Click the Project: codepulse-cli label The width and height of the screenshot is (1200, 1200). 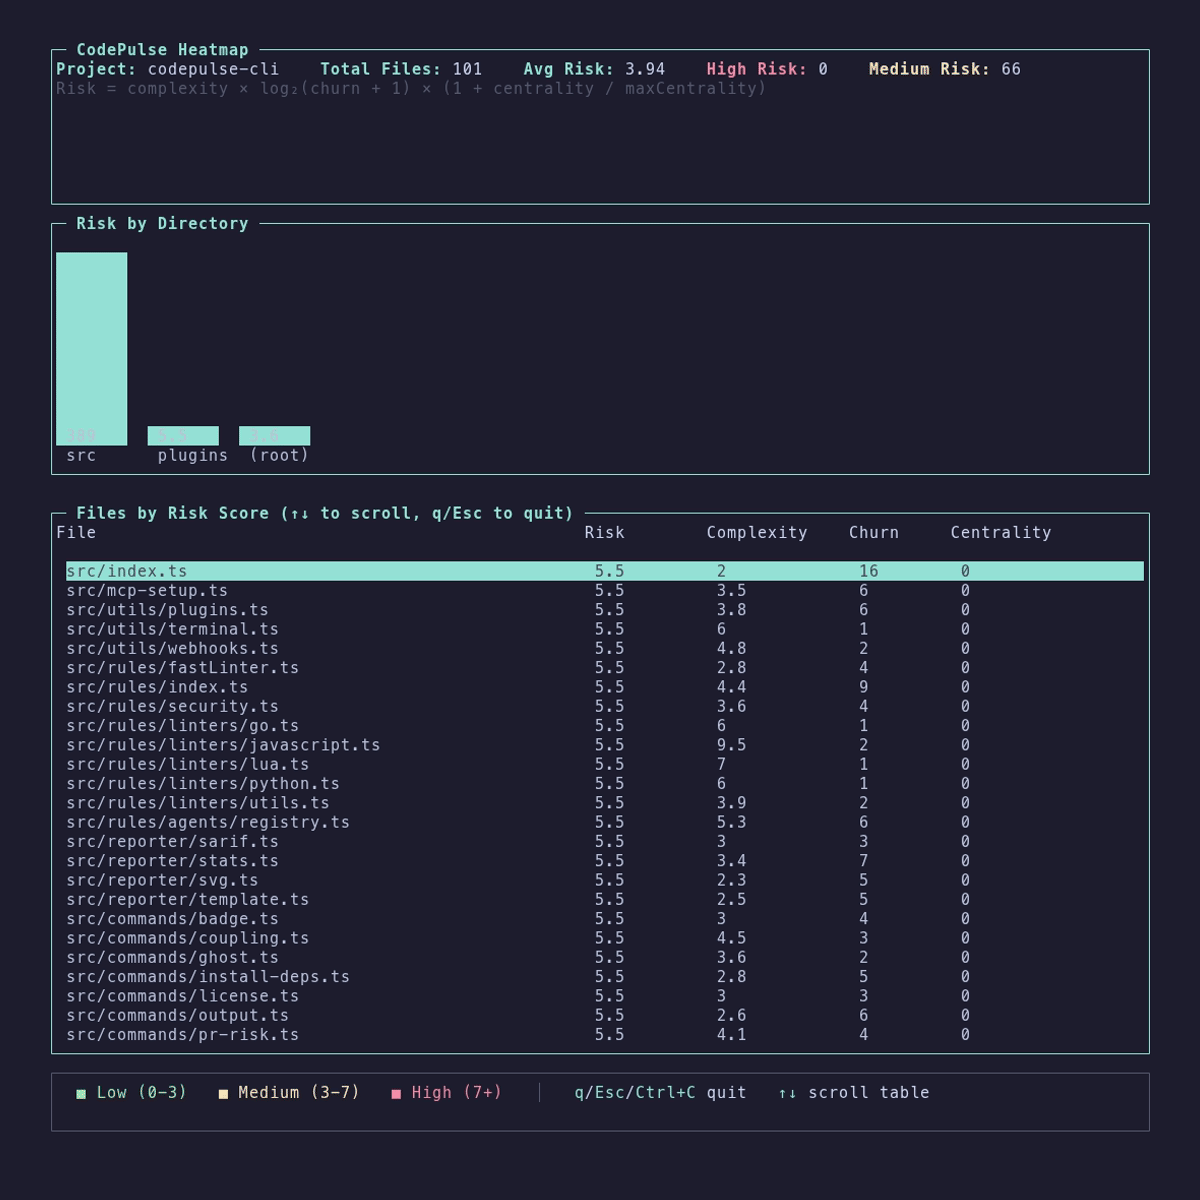point(168,69)
